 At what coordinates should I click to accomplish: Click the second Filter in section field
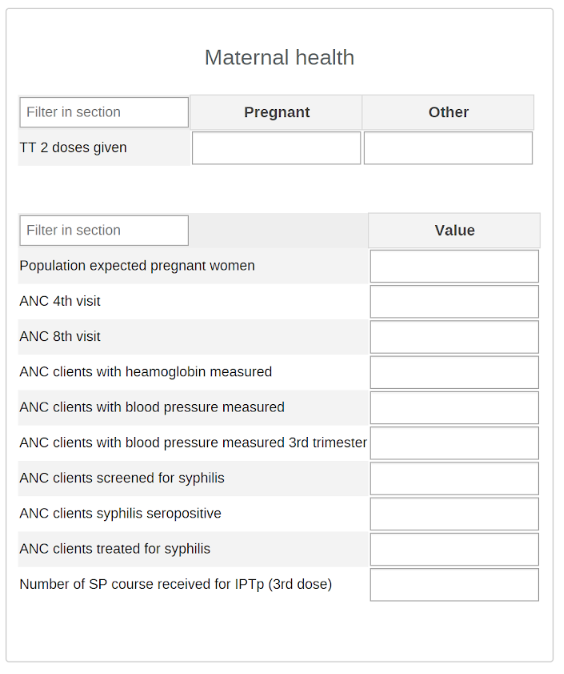[x=104, y=231]
